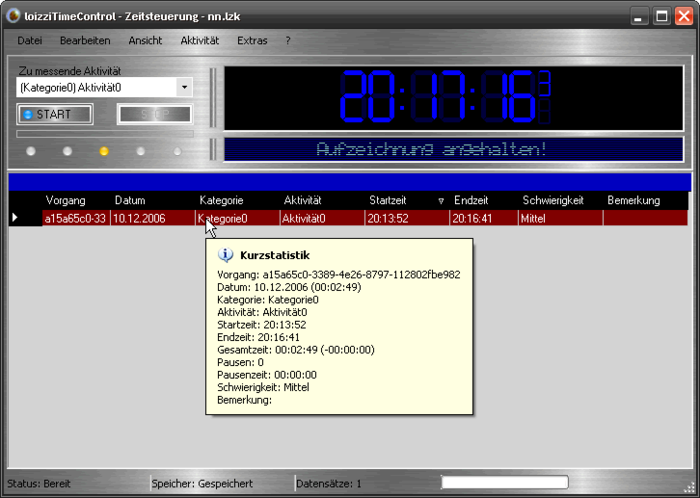This screenshot has width=700, height=498.
Task: Open the Aktivität menu
Action: (200, 41)
